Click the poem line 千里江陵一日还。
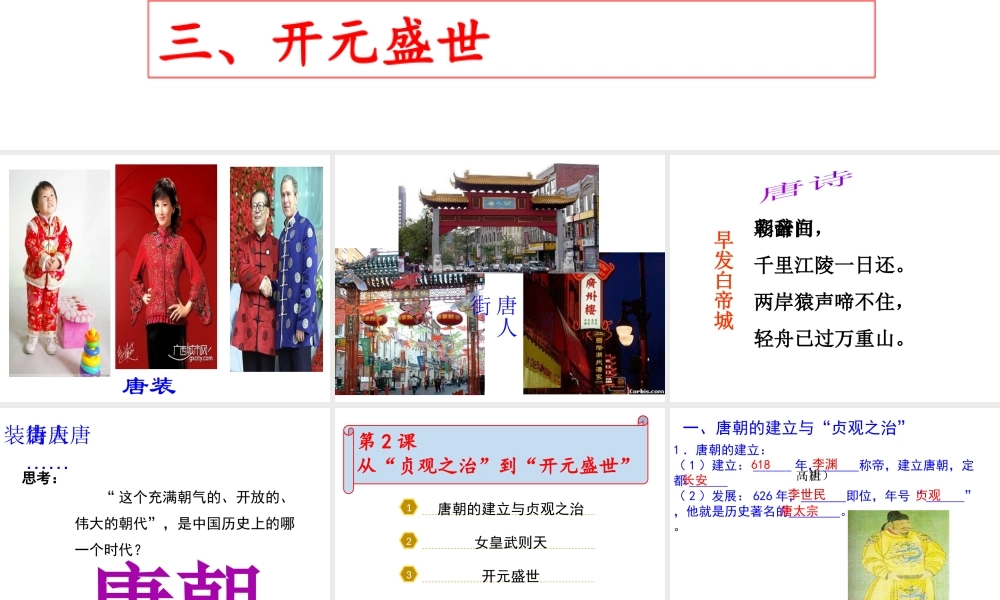This screenshot has height=600, width=1000. (x=830, y=265)
